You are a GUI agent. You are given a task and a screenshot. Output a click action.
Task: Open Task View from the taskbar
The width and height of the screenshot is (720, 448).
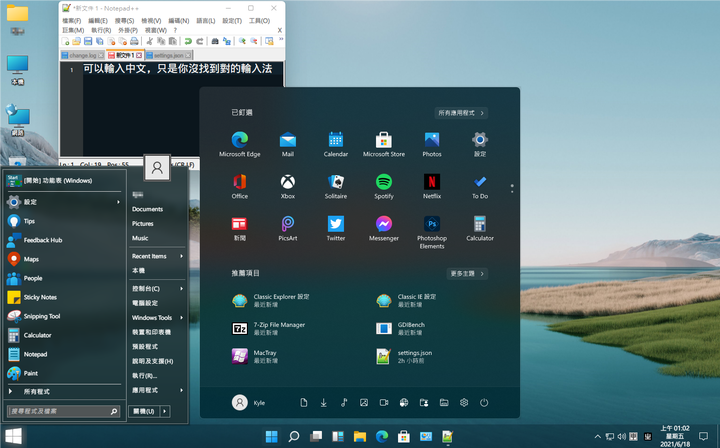pyautogui.click(x=316, y=436)
